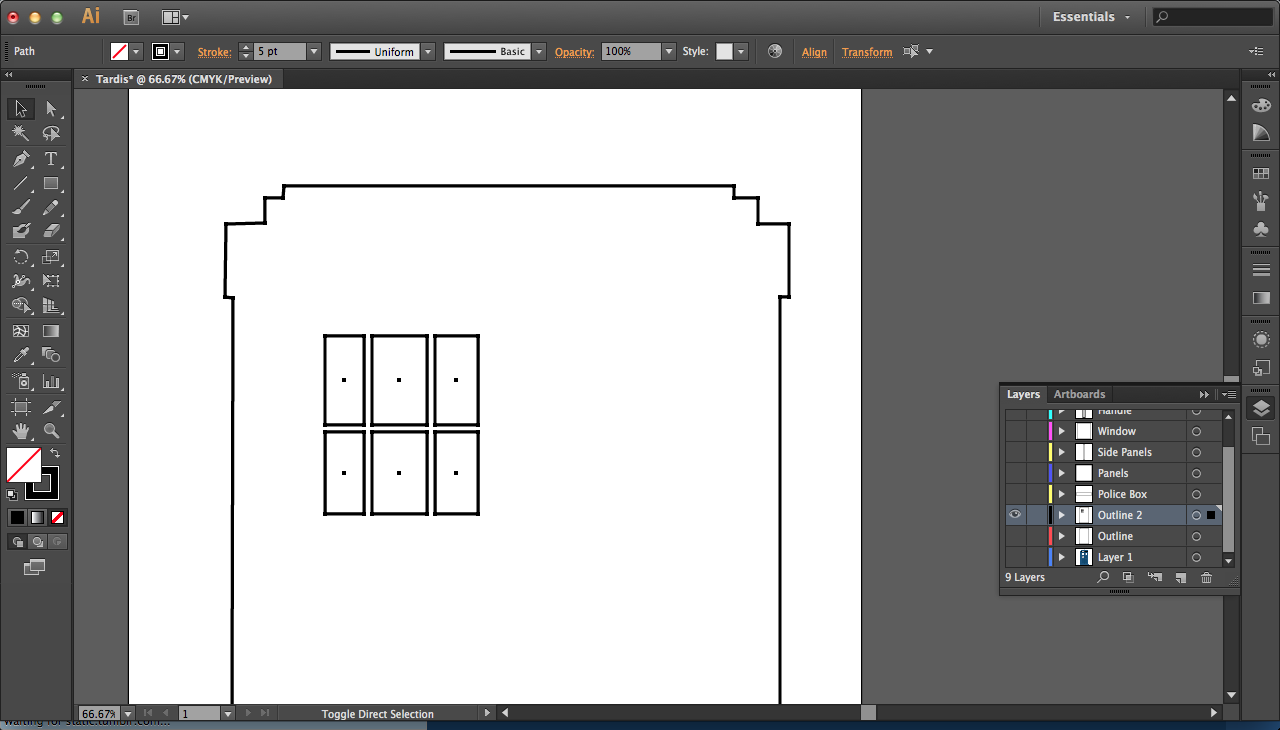The width and height of the screenshot is (1280, 730).
Task: Select the Hand tool
Action: 21,431
